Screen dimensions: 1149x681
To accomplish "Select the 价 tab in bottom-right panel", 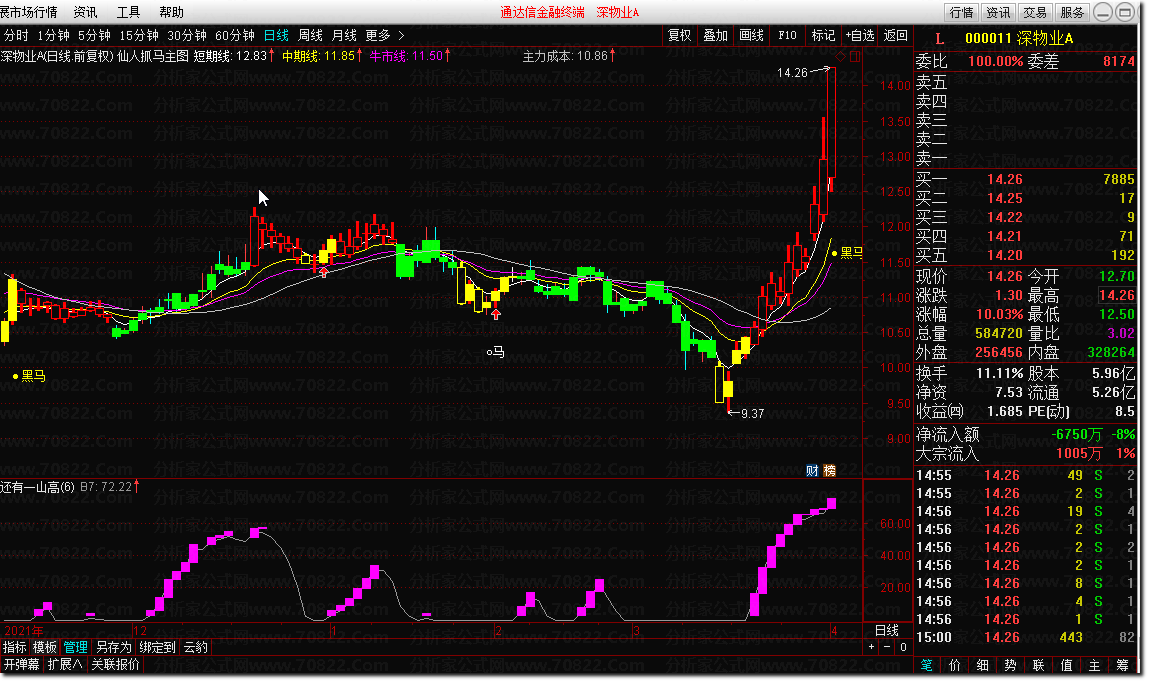I will pyautogui.click(x=955, y=666).
